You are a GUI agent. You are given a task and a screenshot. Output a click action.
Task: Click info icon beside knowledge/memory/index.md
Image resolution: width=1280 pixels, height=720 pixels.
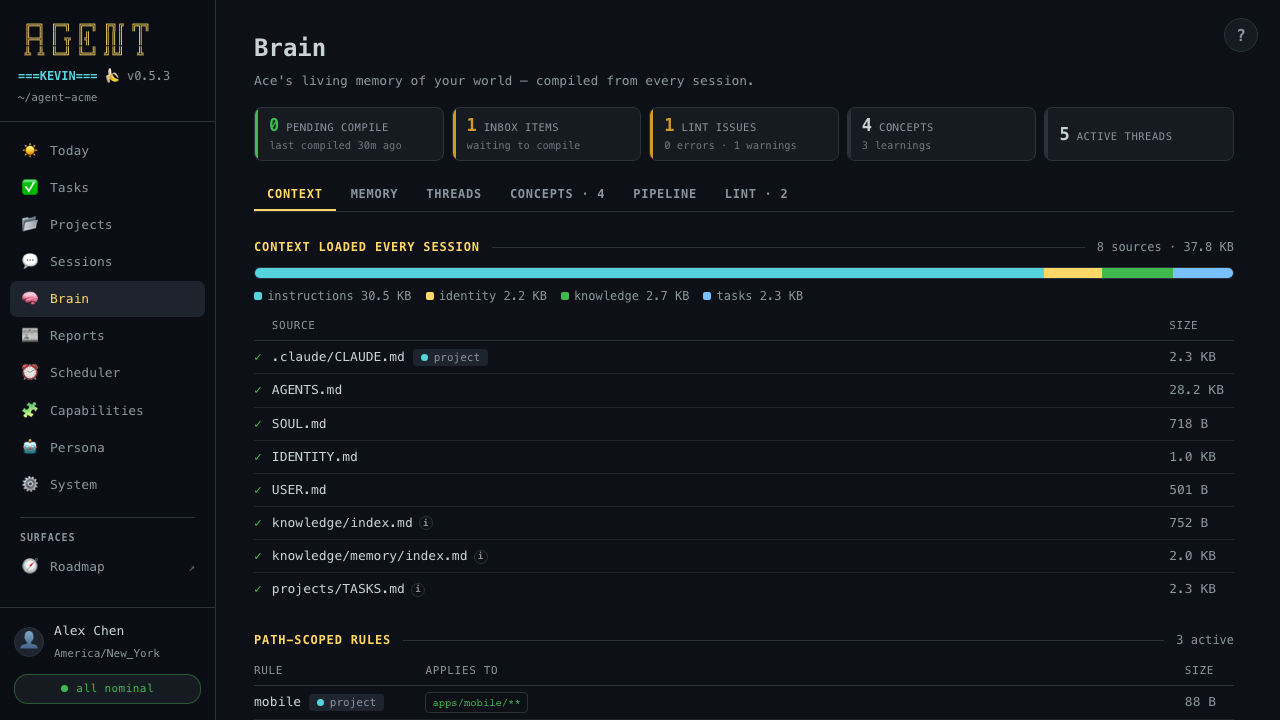point(481,556)
